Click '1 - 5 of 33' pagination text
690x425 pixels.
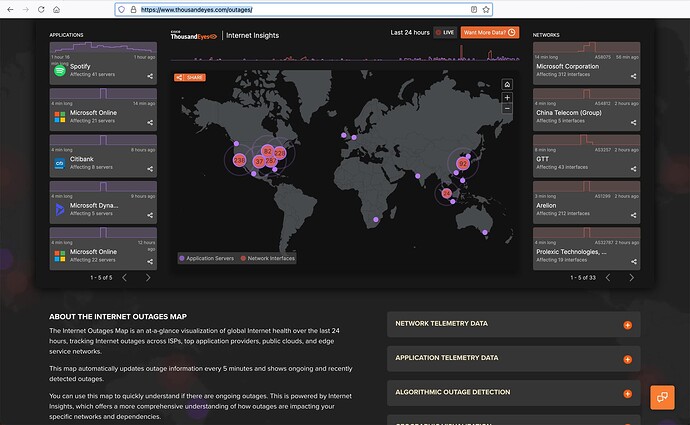(583, 278)
